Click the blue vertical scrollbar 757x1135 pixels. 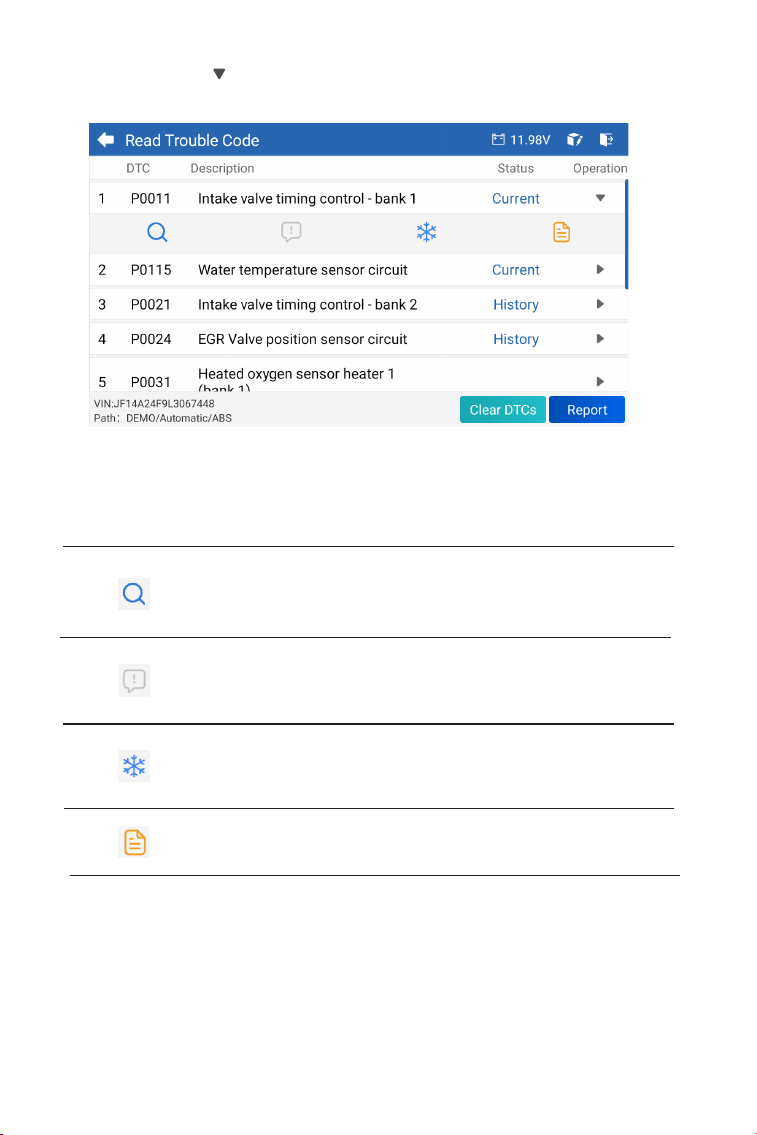click(626, 235)
